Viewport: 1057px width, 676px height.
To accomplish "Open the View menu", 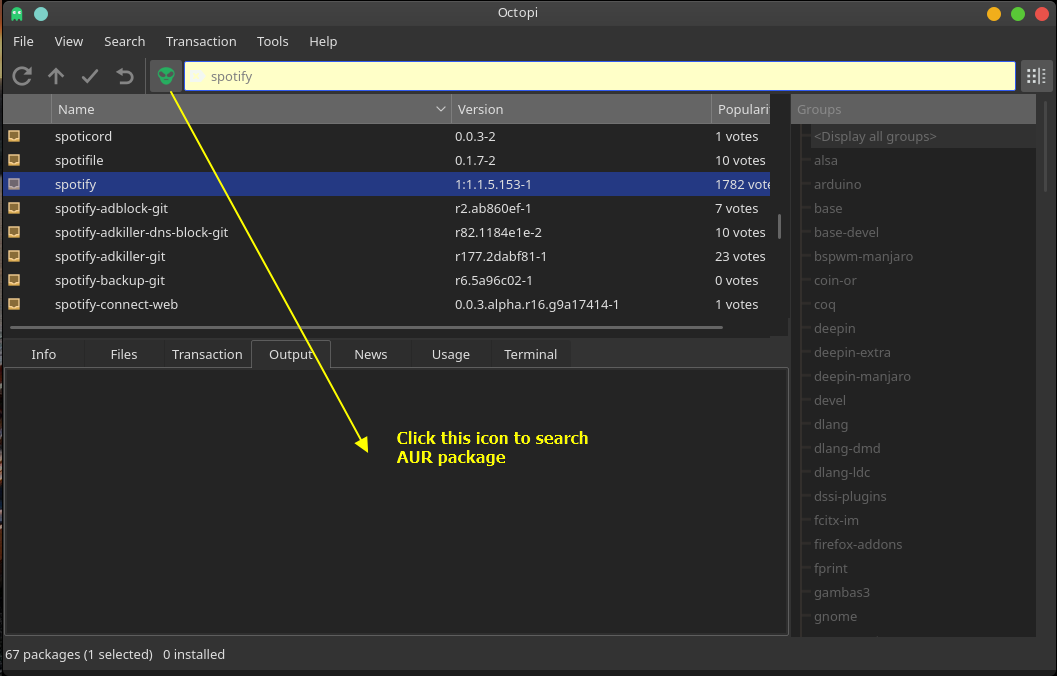I will pos(69,41).
